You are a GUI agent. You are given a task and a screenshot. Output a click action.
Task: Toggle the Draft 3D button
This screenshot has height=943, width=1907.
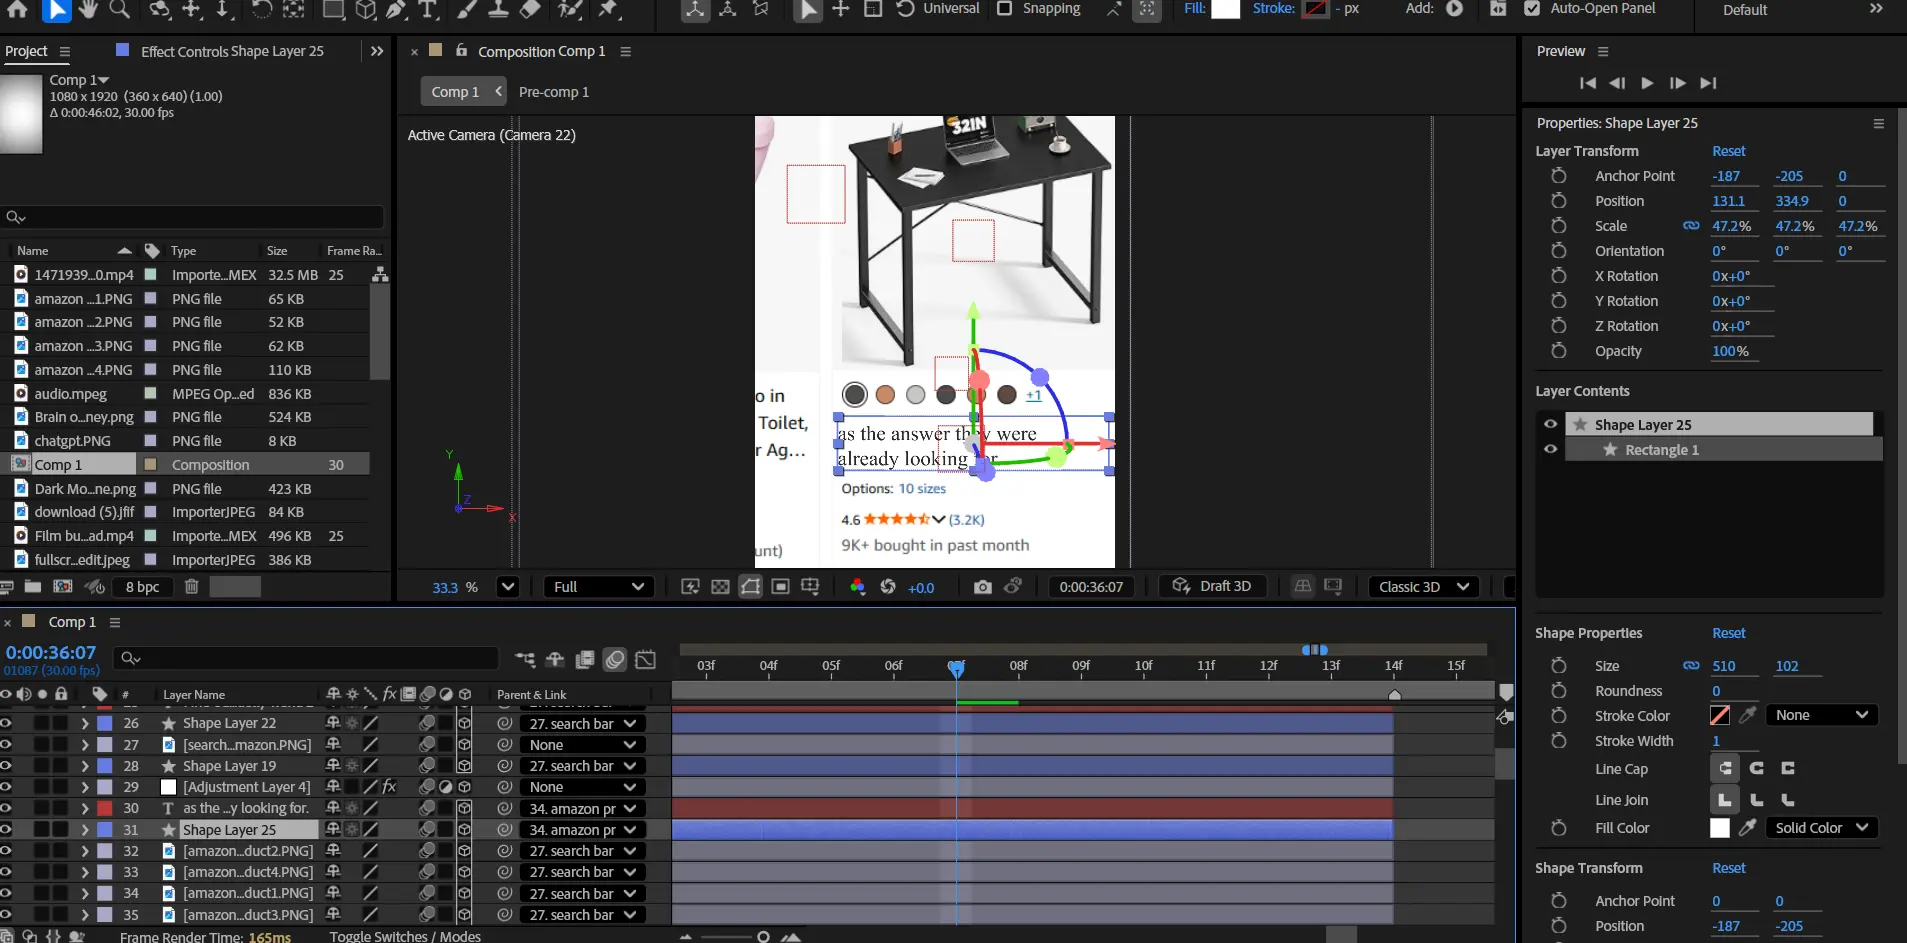tap(1212, 586)
